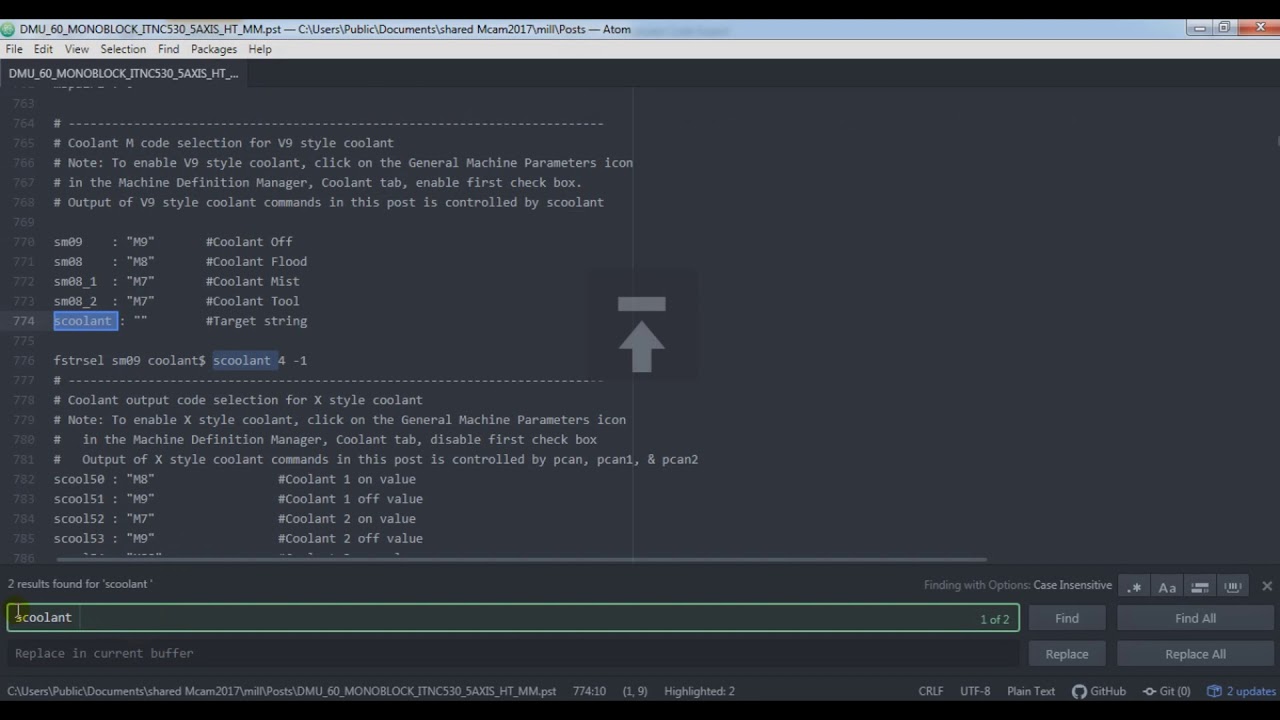The width and height of the screenshot is (1280, 720).
Task: Open the Selection menu
Action: [123, 49]
